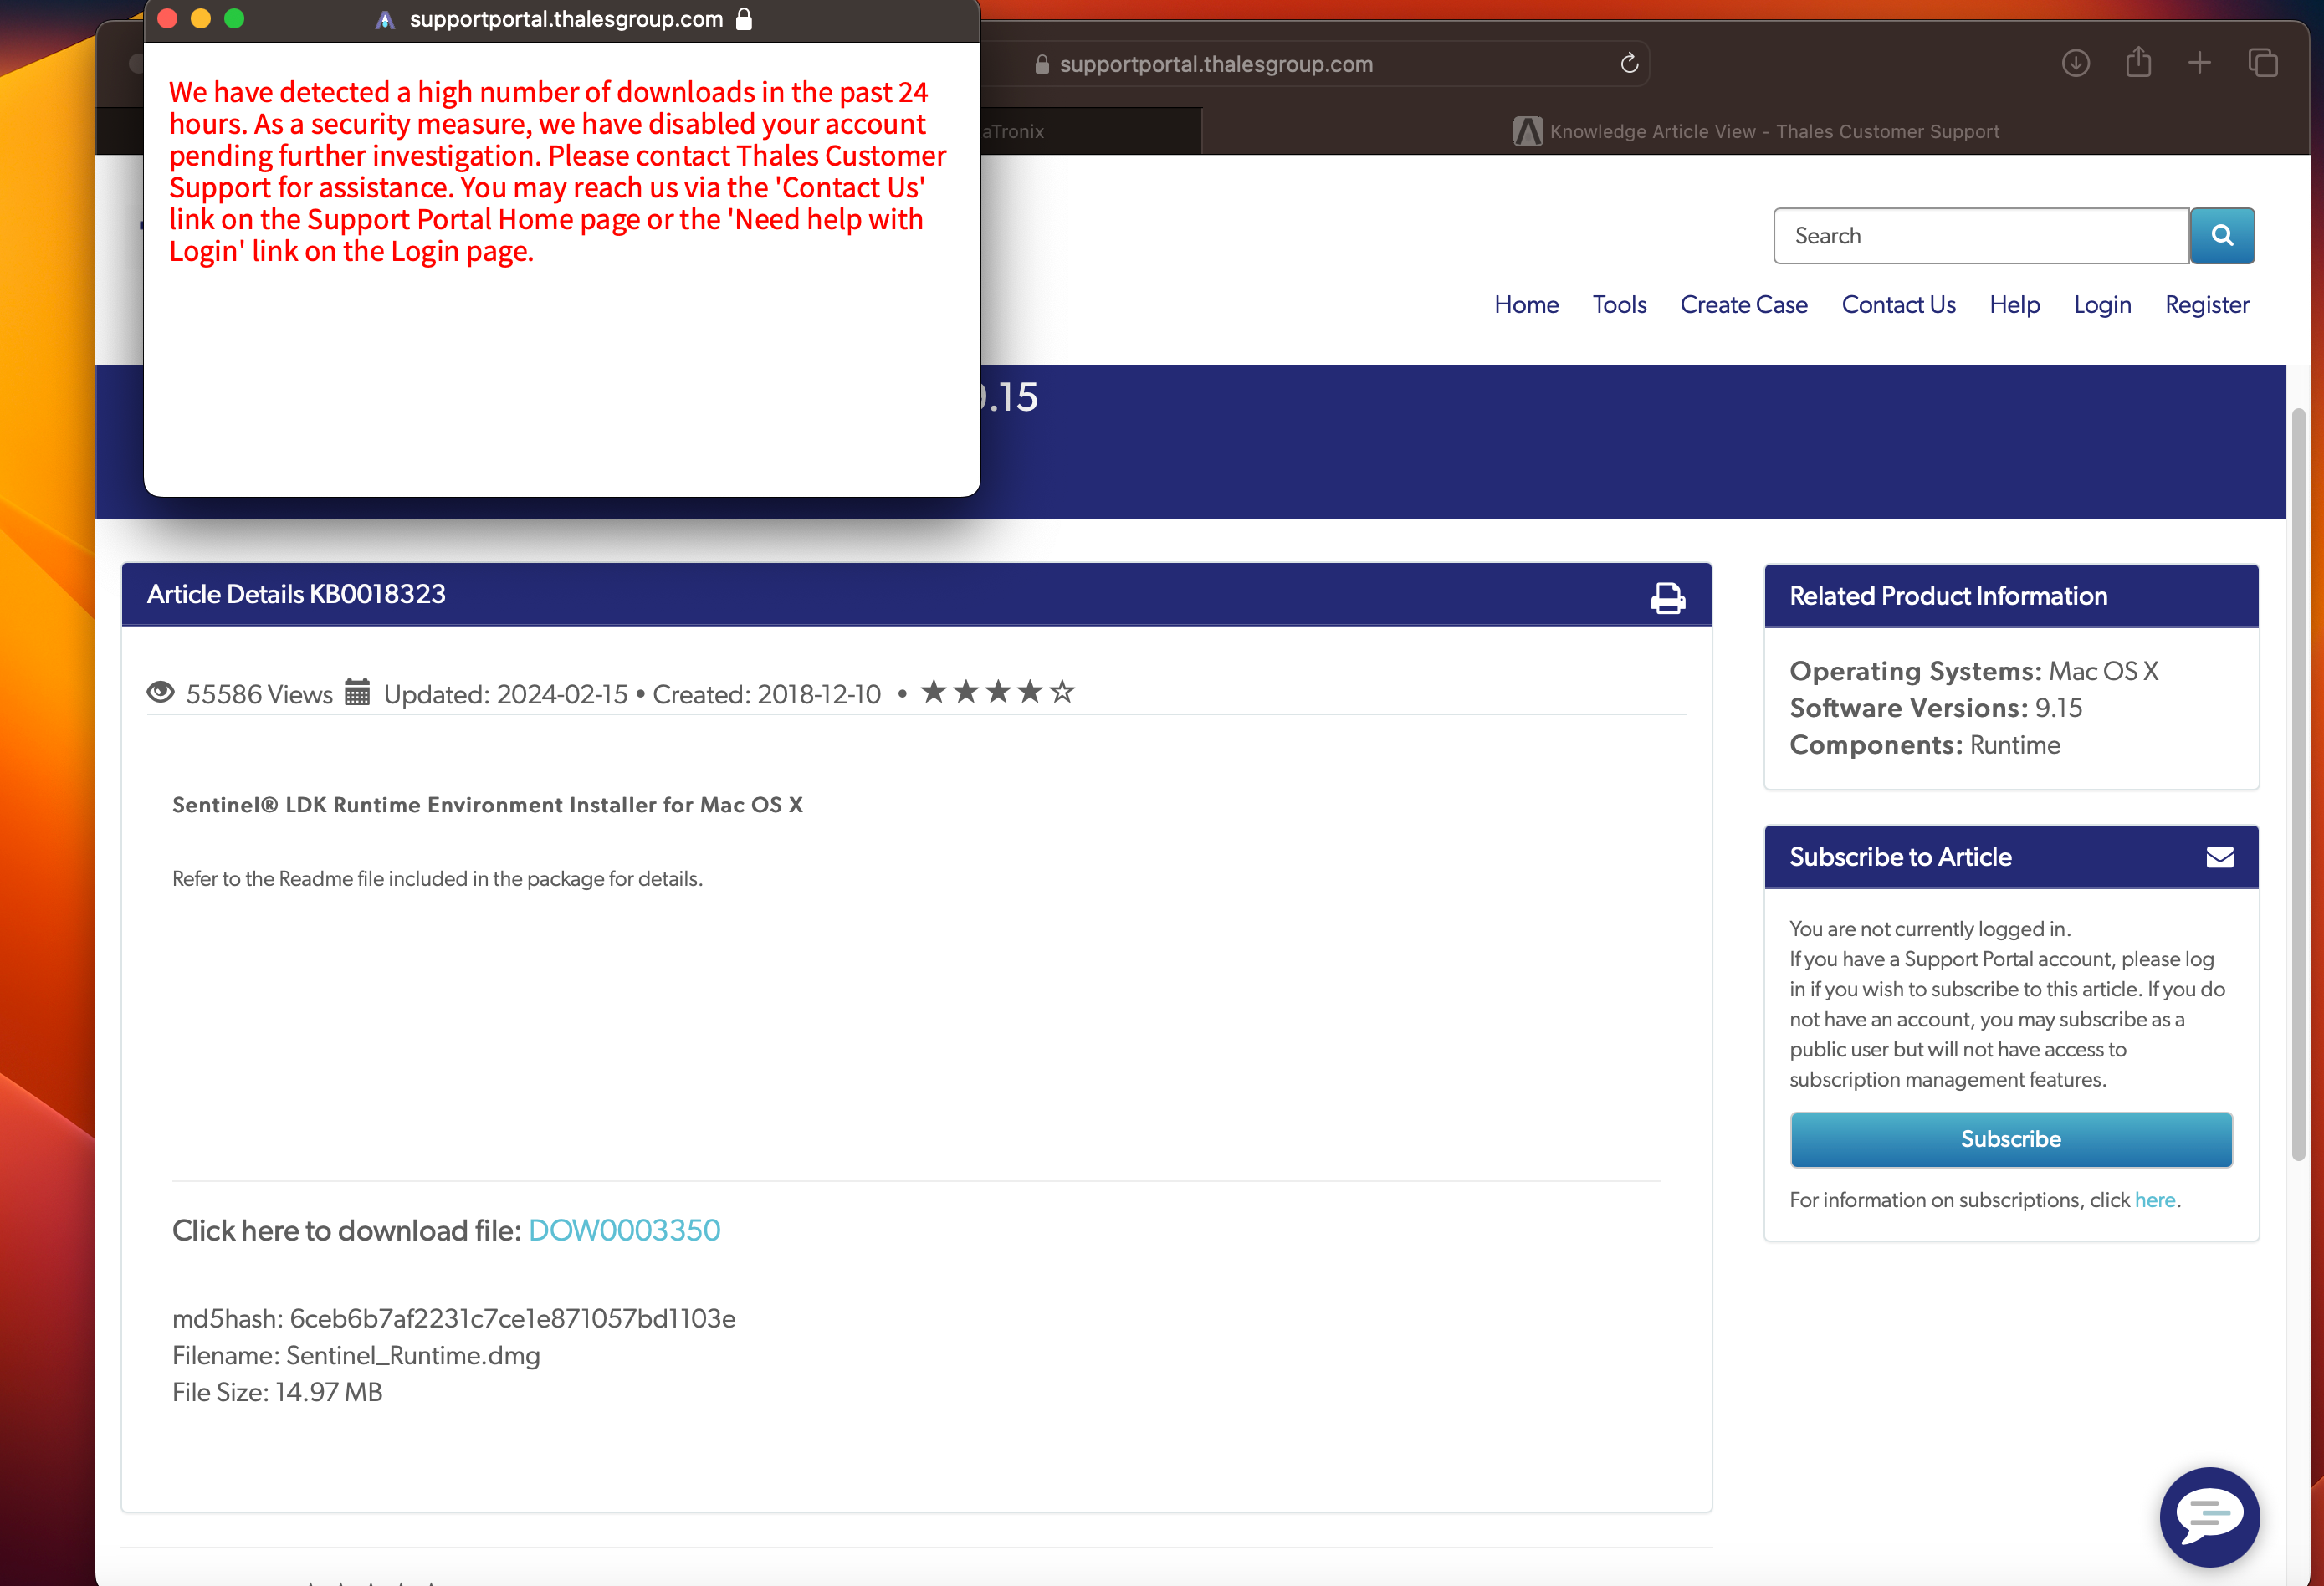Click lock icon in popup title bar
This screenshot has height=1586, width=2324.
pyautogui.click(x=744, y=19)
